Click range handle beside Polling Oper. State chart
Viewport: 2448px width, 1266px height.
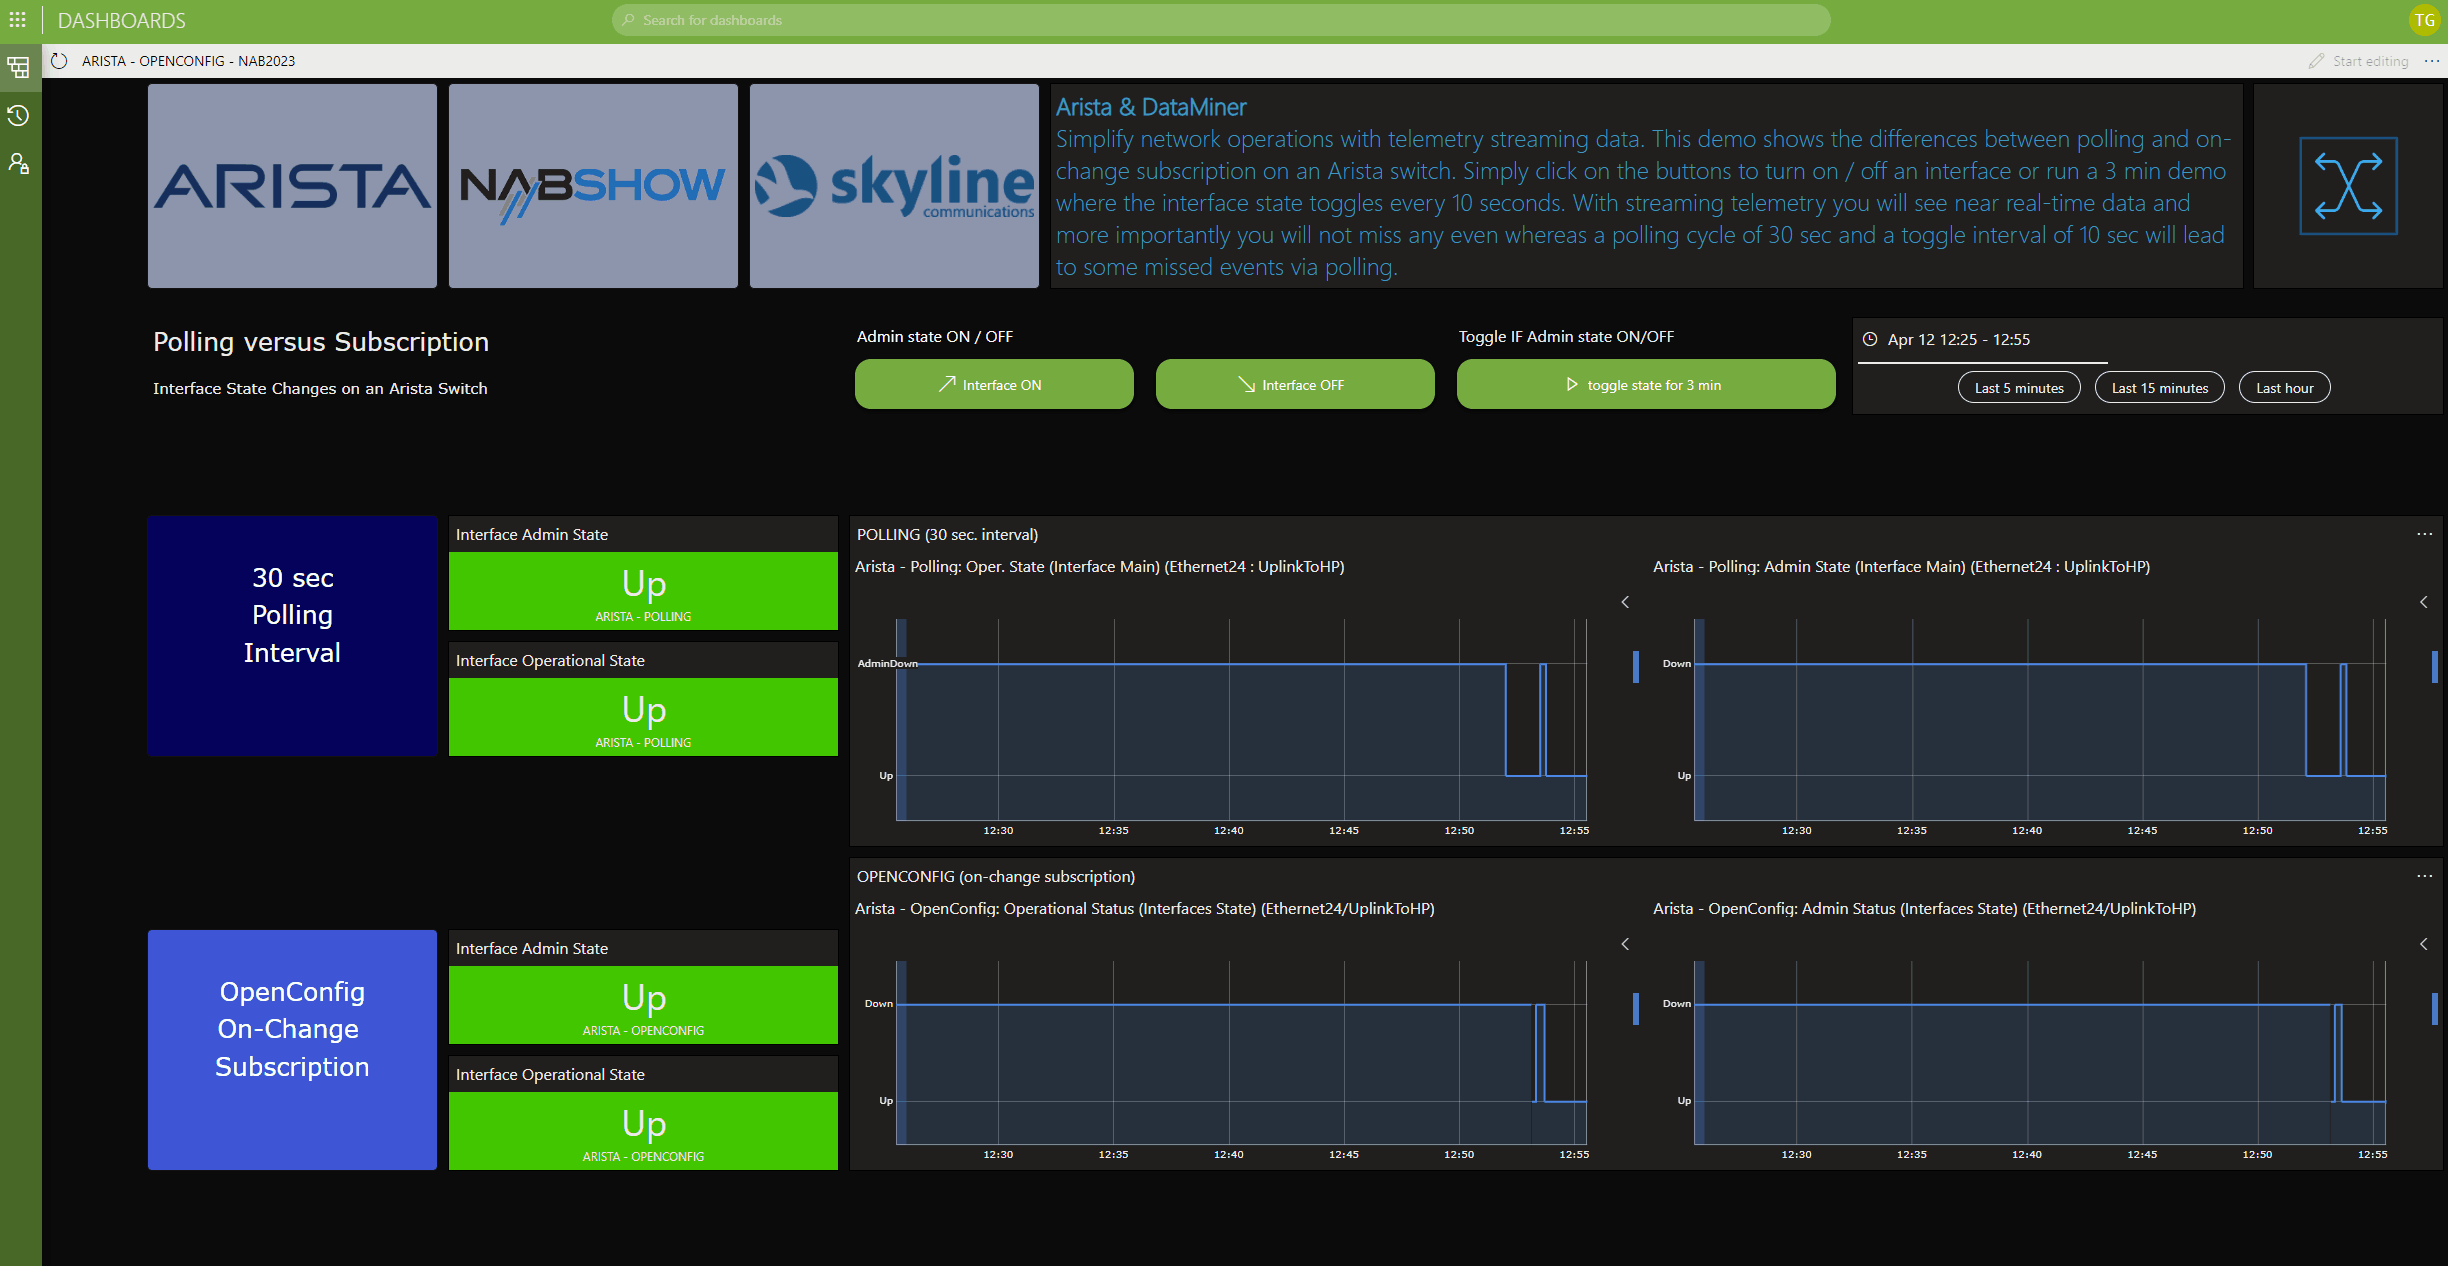coord(1636,667)
